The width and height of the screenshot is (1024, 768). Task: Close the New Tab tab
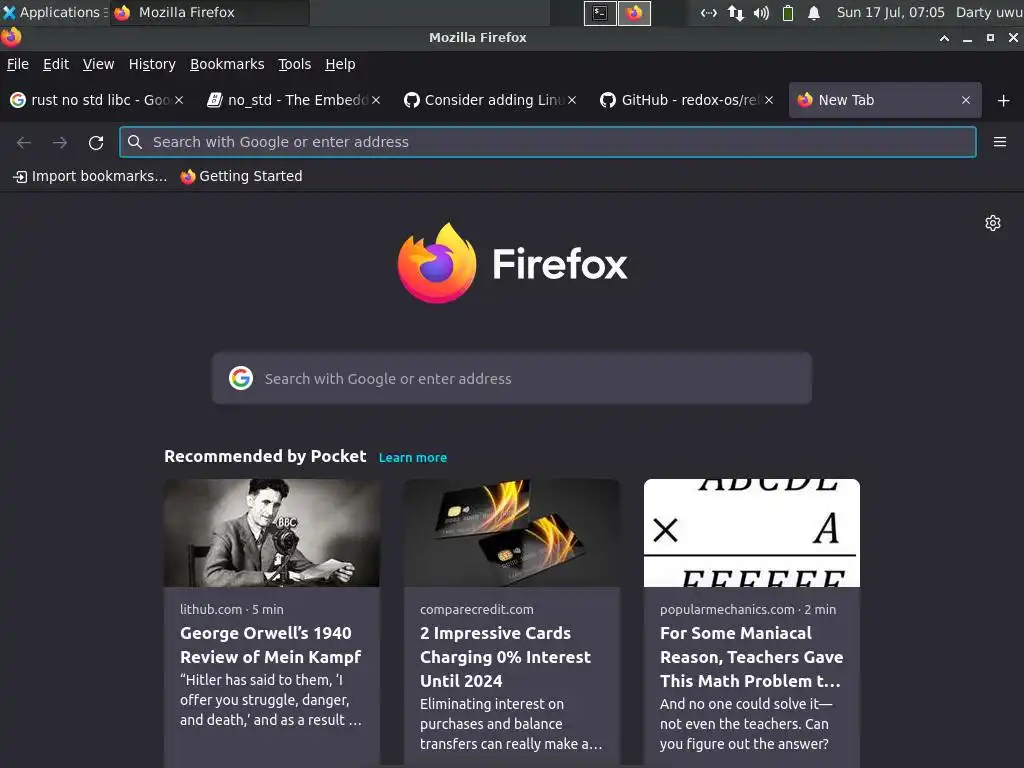point(966,100)
